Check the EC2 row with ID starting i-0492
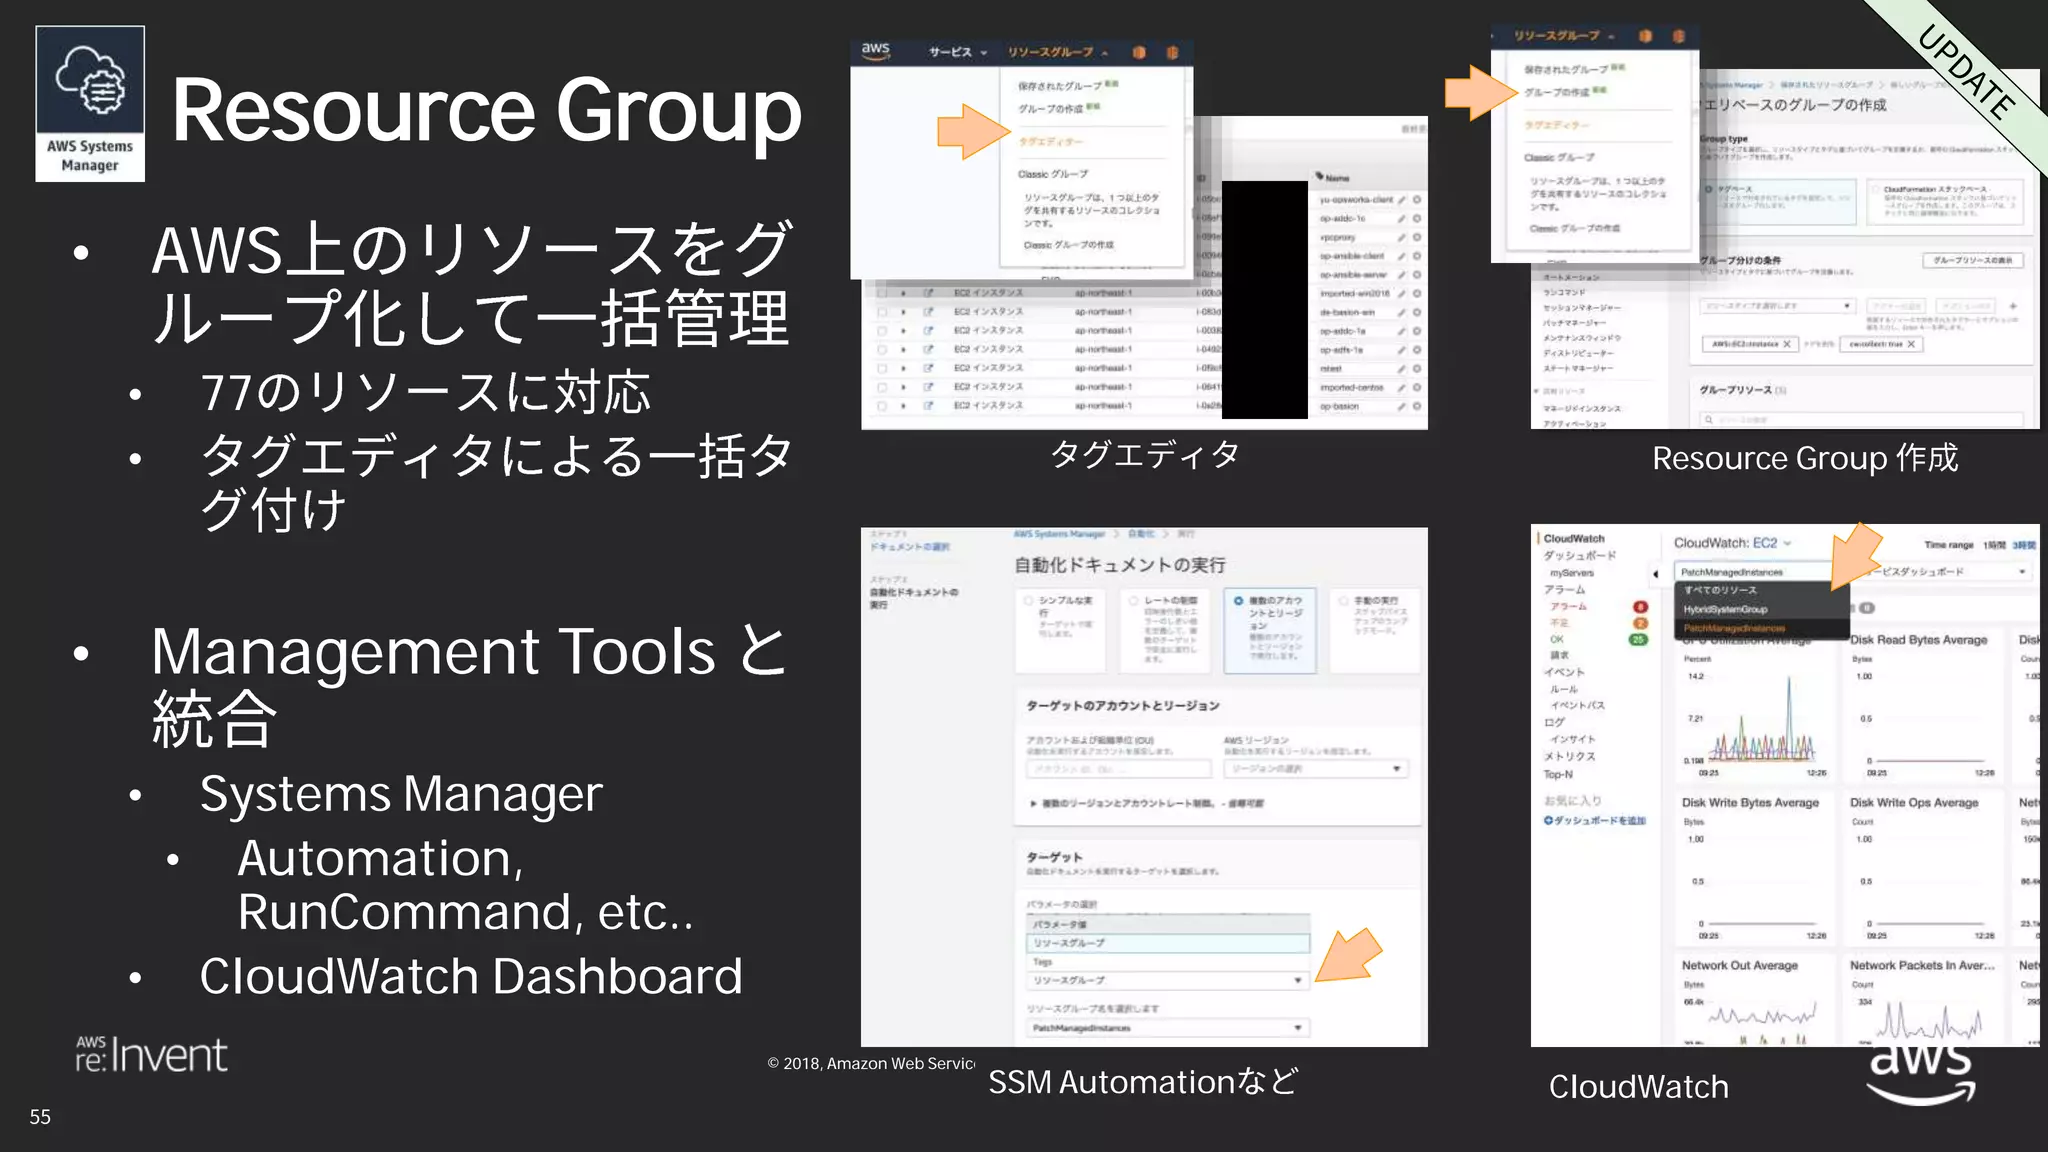2048x1152 pixels. [882, 350]
